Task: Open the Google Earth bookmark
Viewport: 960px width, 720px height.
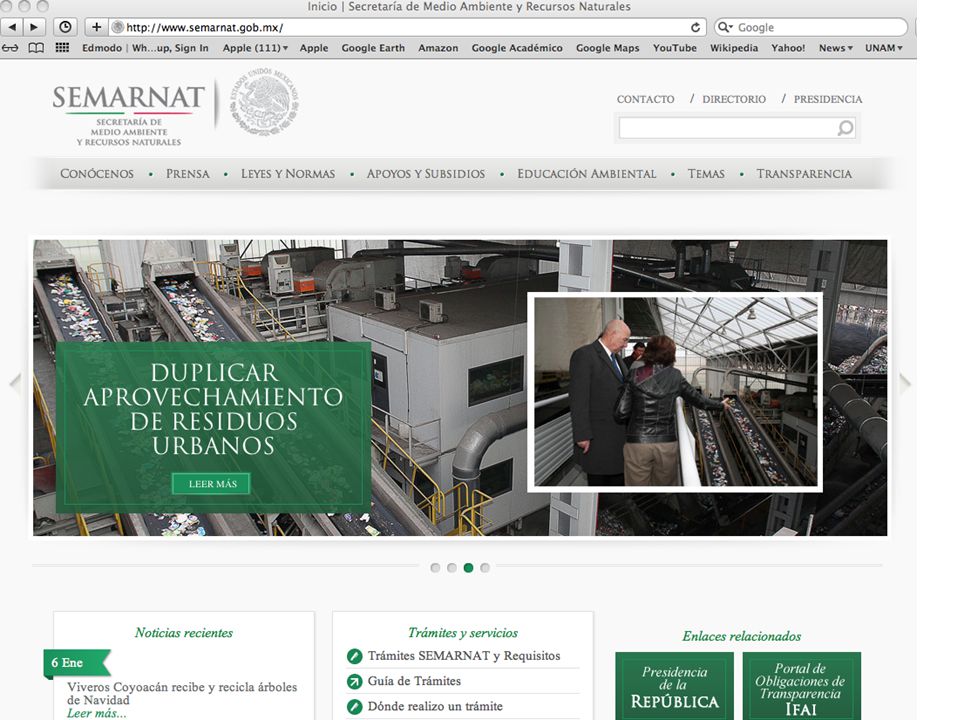Action: pos(373,48)
